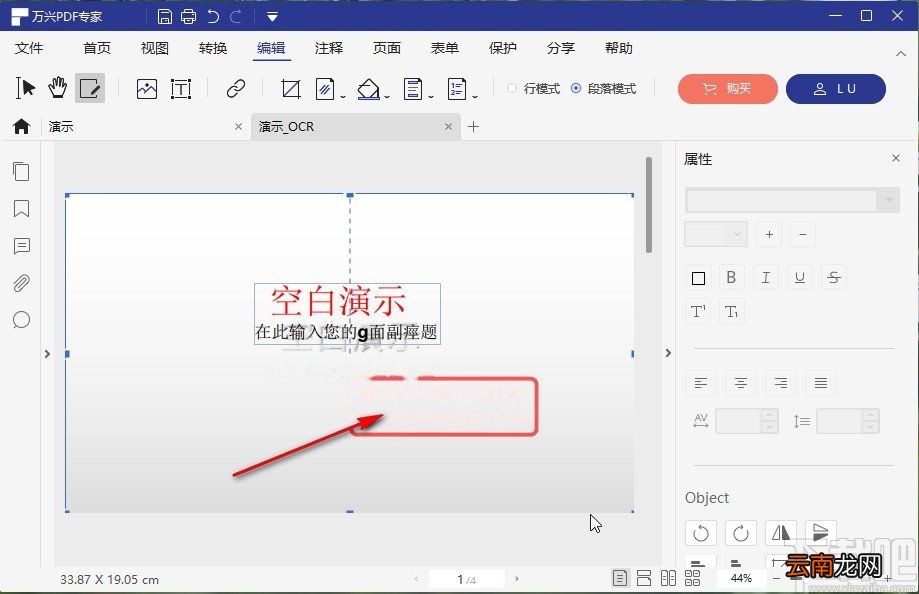This screenshot has width=919, height=594.
Task: Close the 属性 properties panel
Action: point(896,158)
